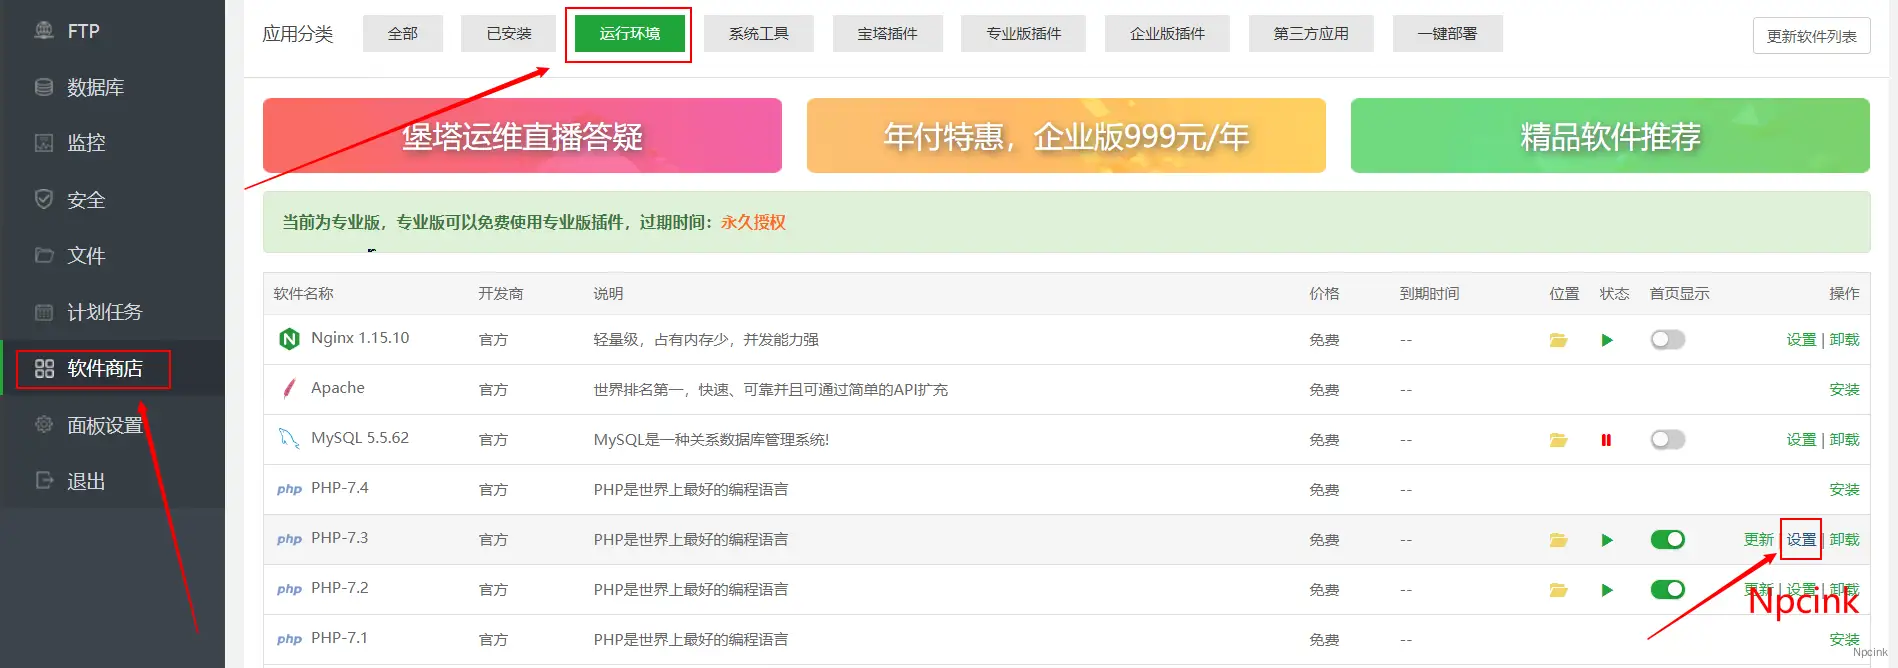1898x668 pixels.
Task: Click the php icon of PHP-7.3
Action: point(289,539)
